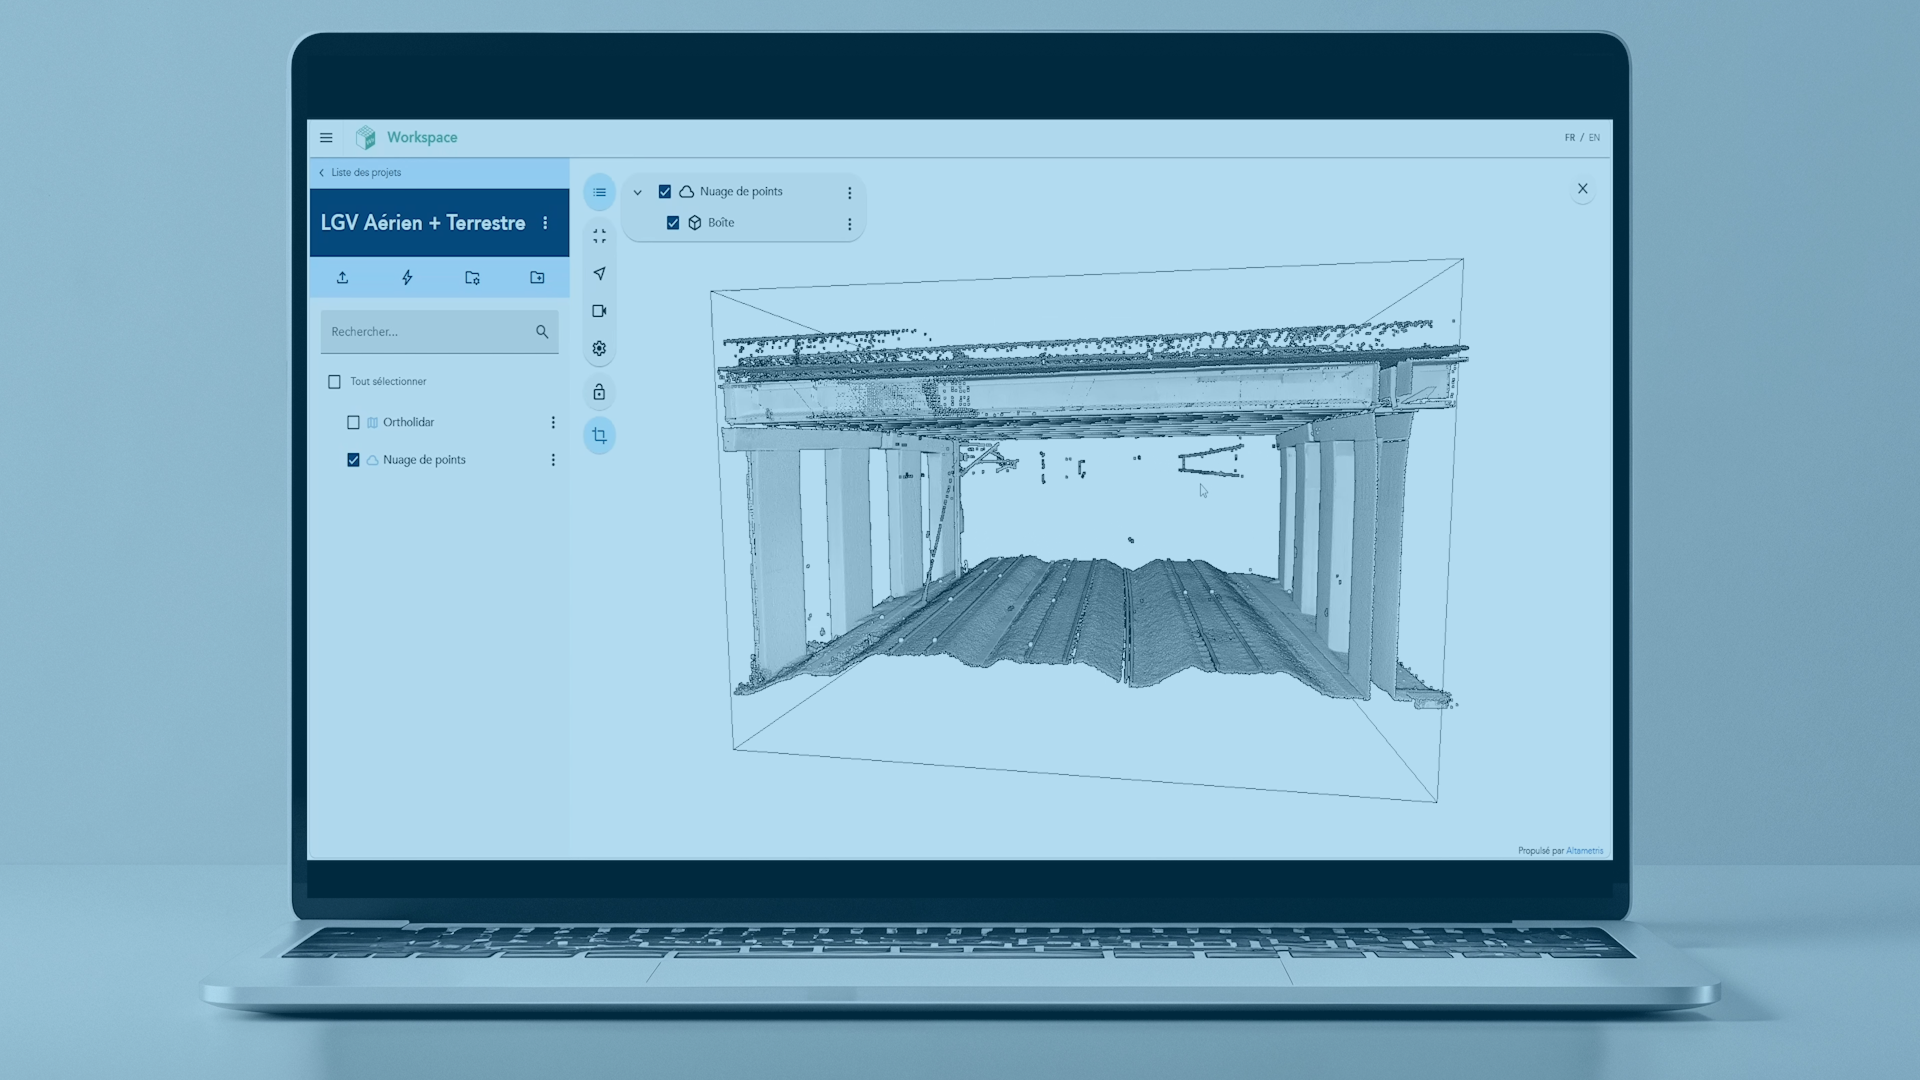The image size is (1920, 1080).
Task: Open the folder settings icon
Action: tap(472, 278)
